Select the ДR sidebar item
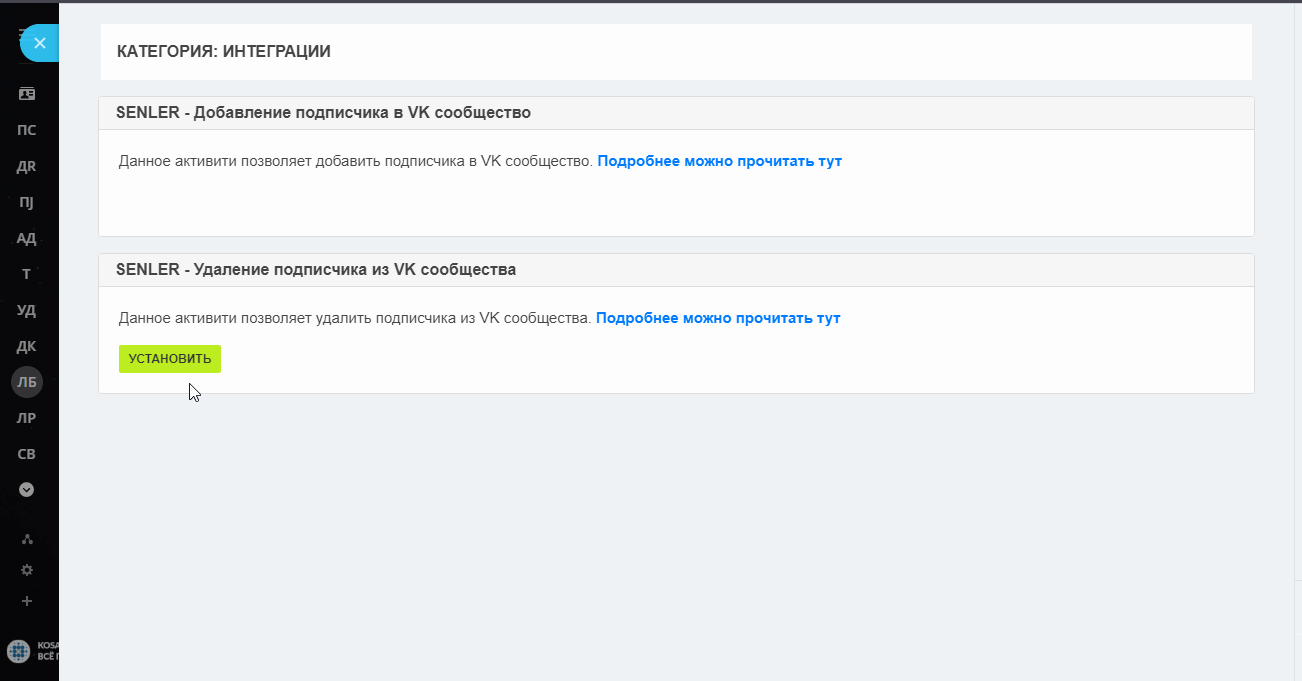 coord(27,166)
